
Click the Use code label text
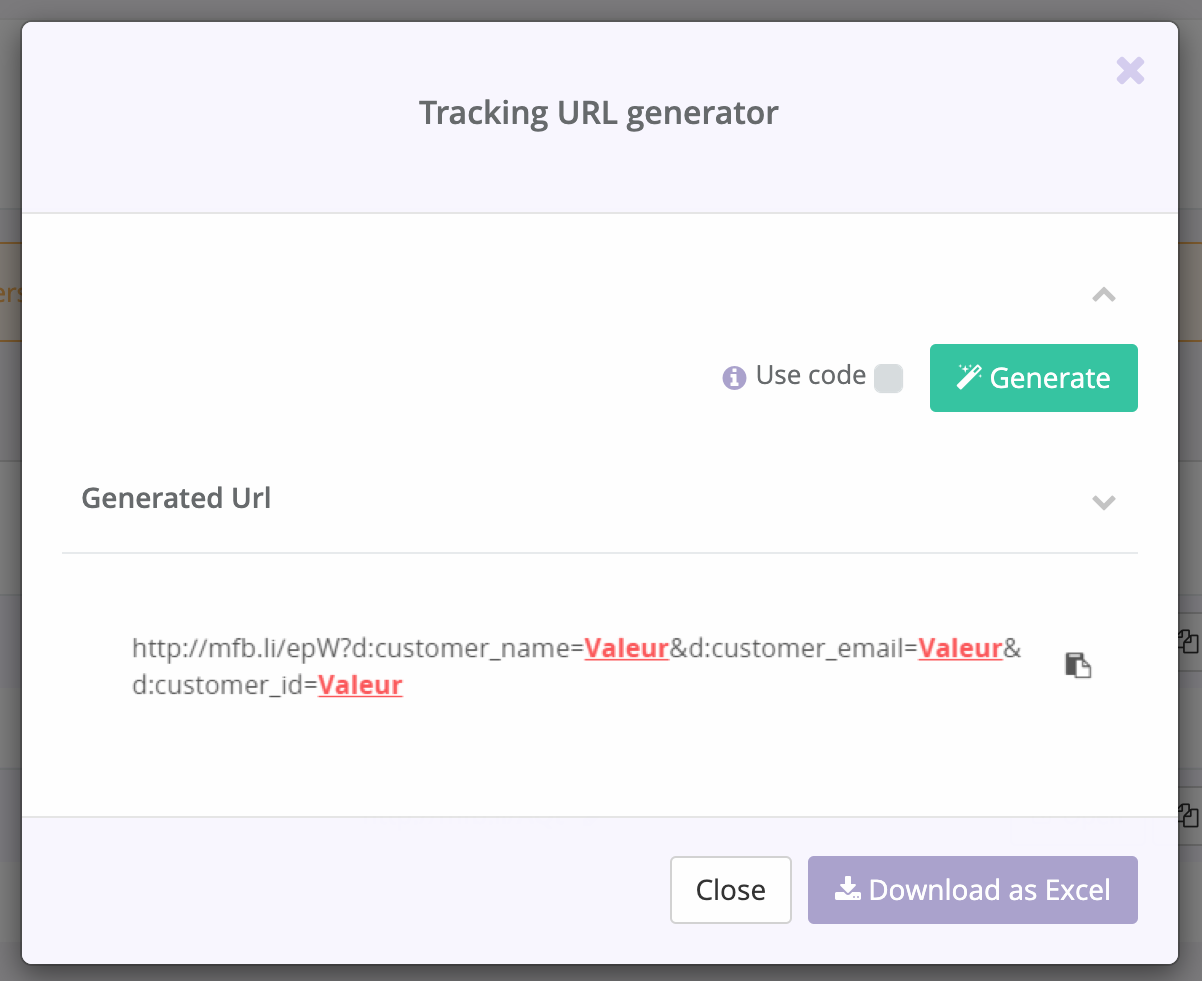tap(810, 376)
